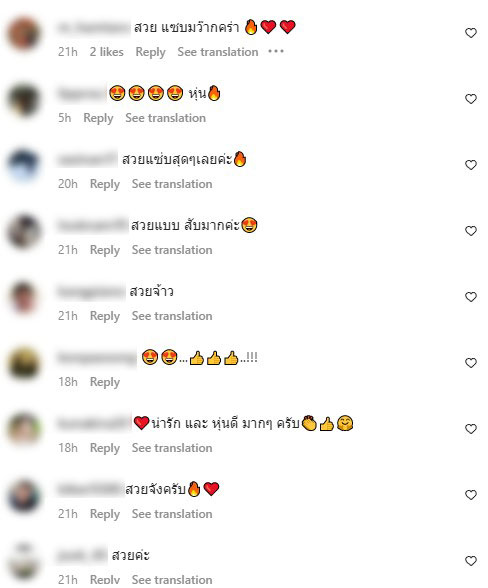488x588 pixels.
Task: See translation of the สวยจ้าว comment
Action: [x=172, y=316]
